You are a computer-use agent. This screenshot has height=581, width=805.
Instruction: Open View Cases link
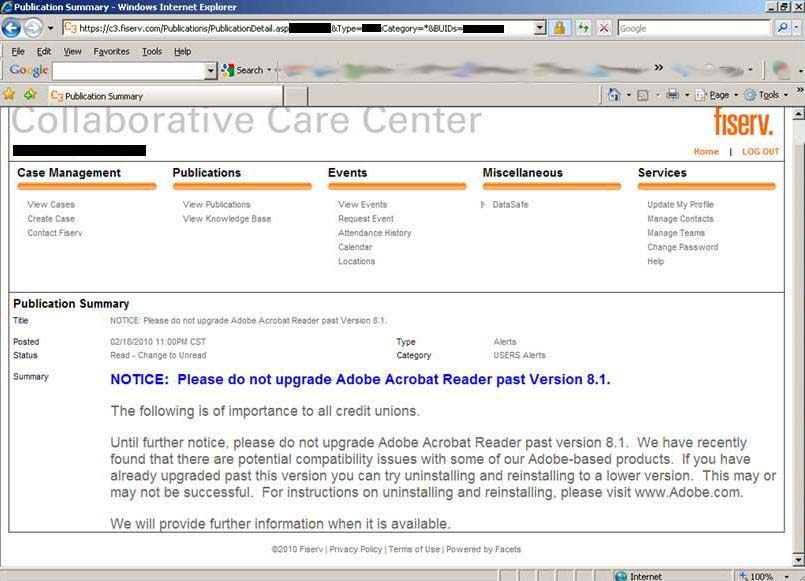[51, 204]
